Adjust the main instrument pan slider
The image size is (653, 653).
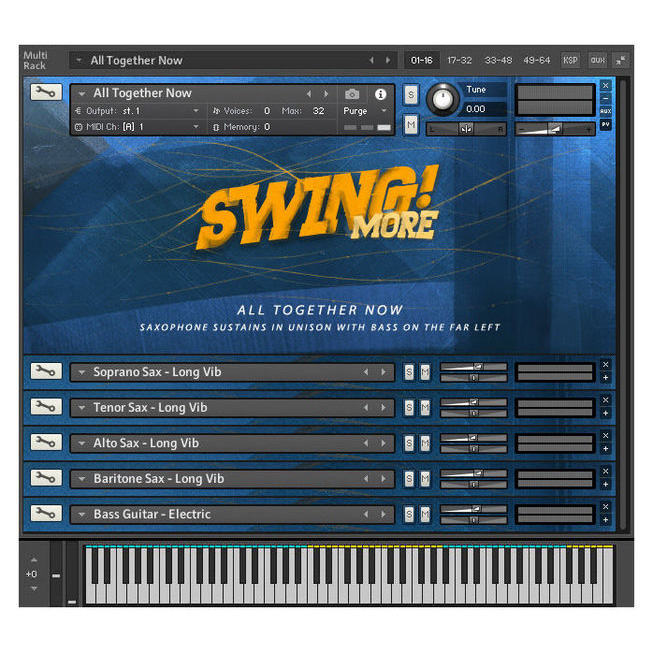point(466,130)
